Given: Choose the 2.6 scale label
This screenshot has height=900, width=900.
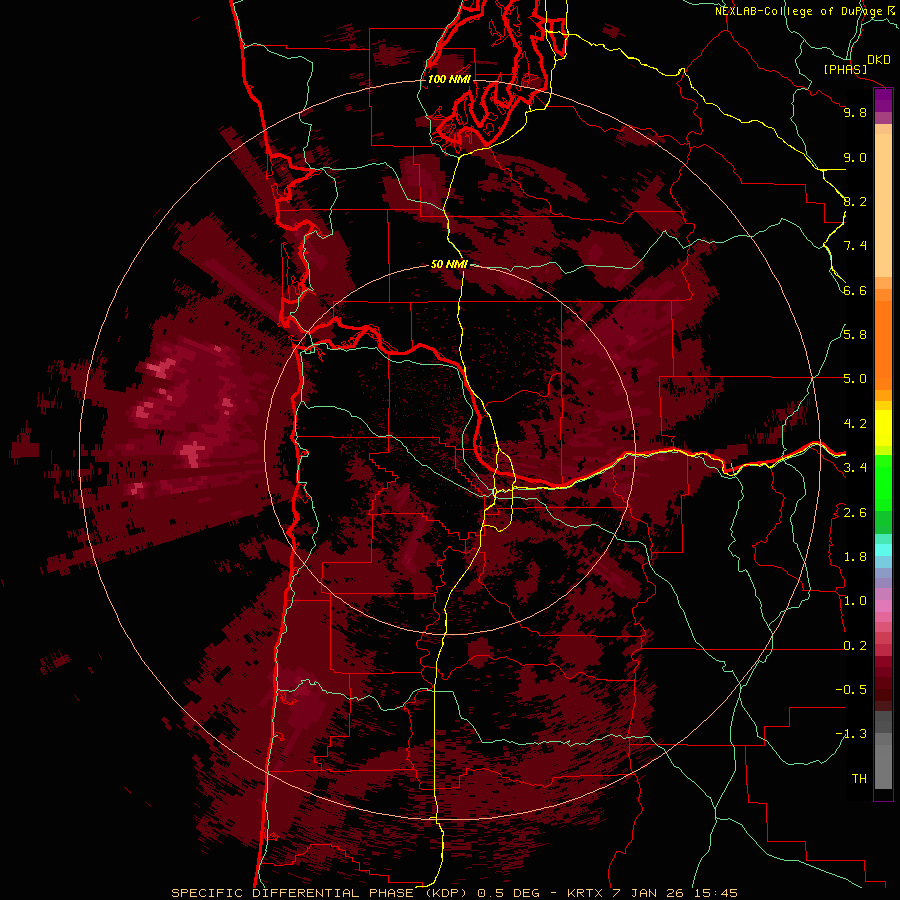Looking at the screenshot, I should tap(855, 513).
